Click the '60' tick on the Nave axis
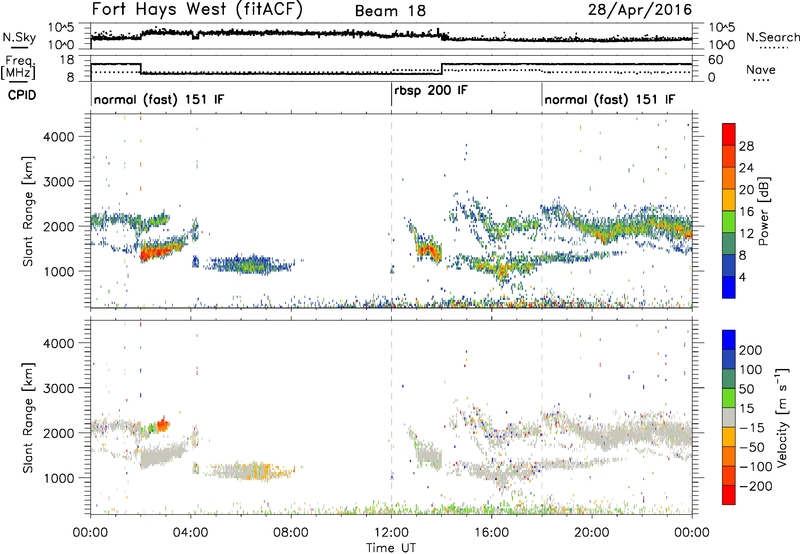Image resolution: width=800 pixels, height=554 pixels. point(716,60)
